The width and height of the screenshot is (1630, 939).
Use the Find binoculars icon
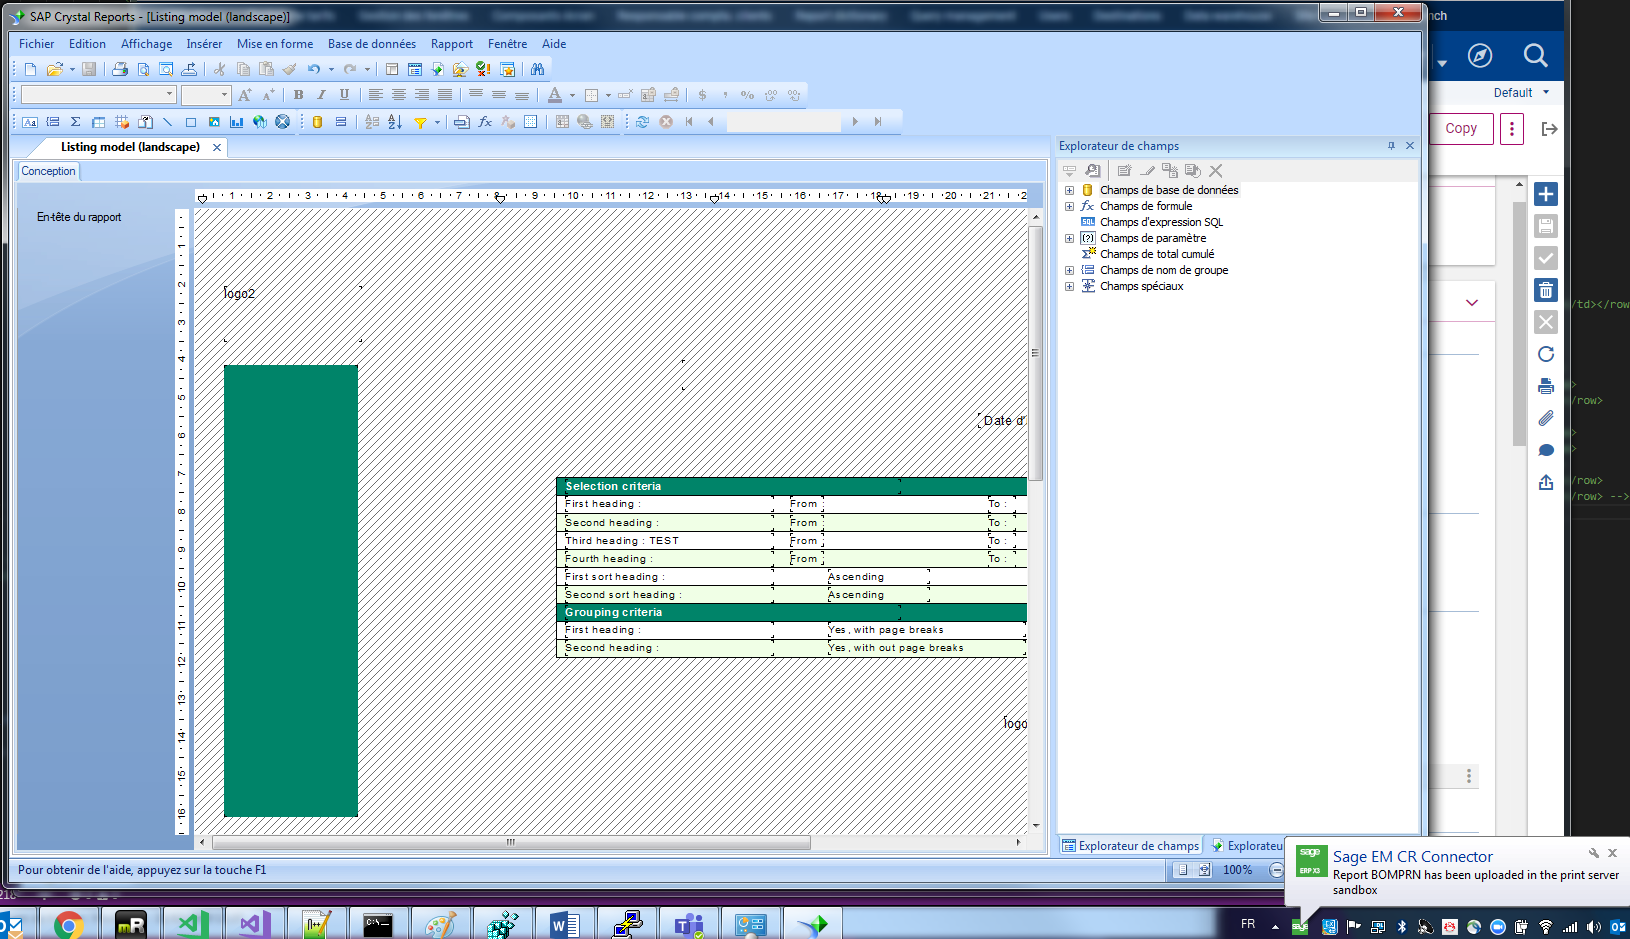pyautogui.click(x=537, y=69)
